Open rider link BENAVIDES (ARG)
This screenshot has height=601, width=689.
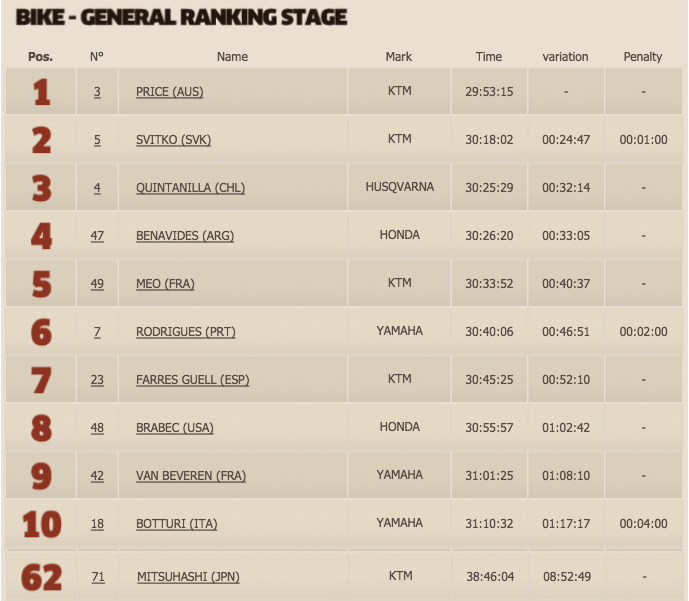185,236
